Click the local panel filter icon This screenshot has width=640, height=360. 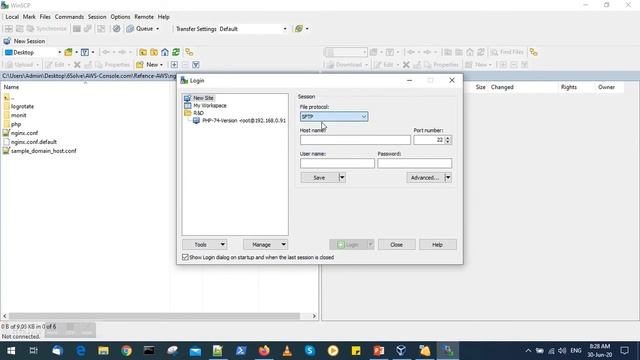(x=85, y=52)
